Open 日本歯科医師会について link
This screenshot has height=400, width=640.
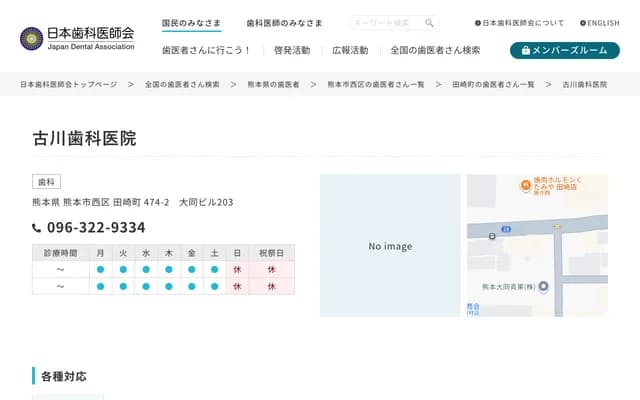519,22
